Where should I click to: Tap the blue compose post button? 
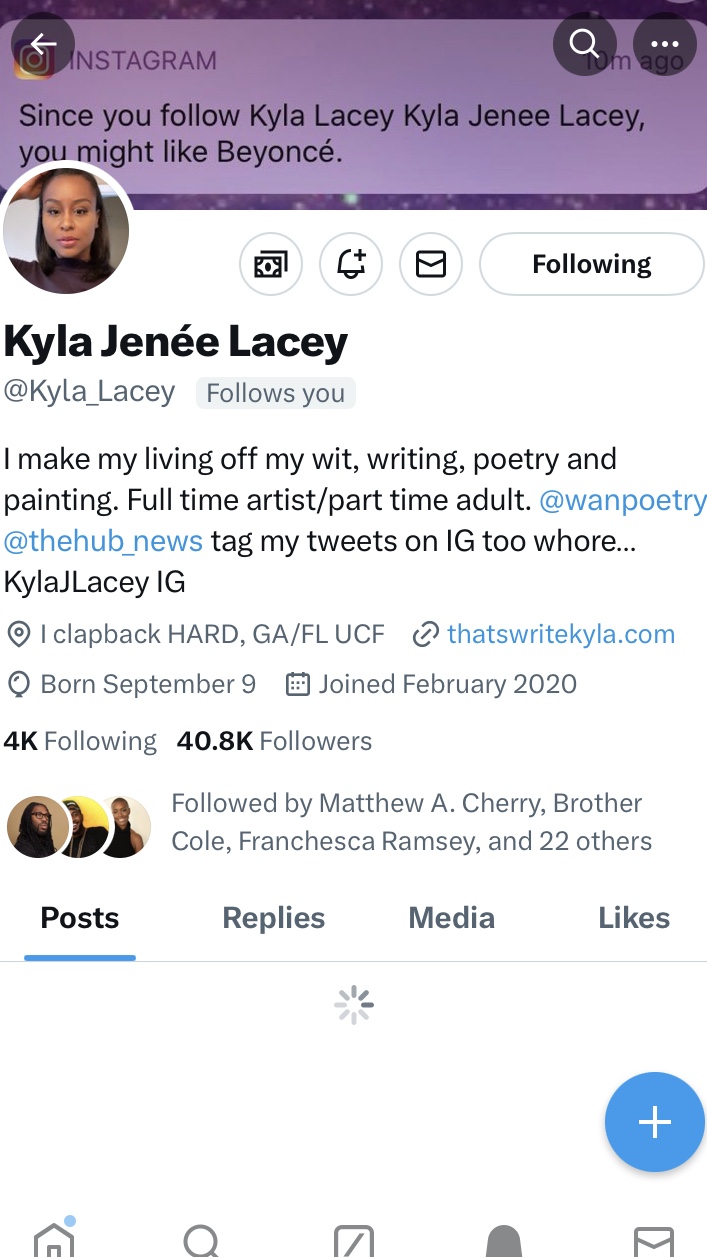click(654, 1122)
